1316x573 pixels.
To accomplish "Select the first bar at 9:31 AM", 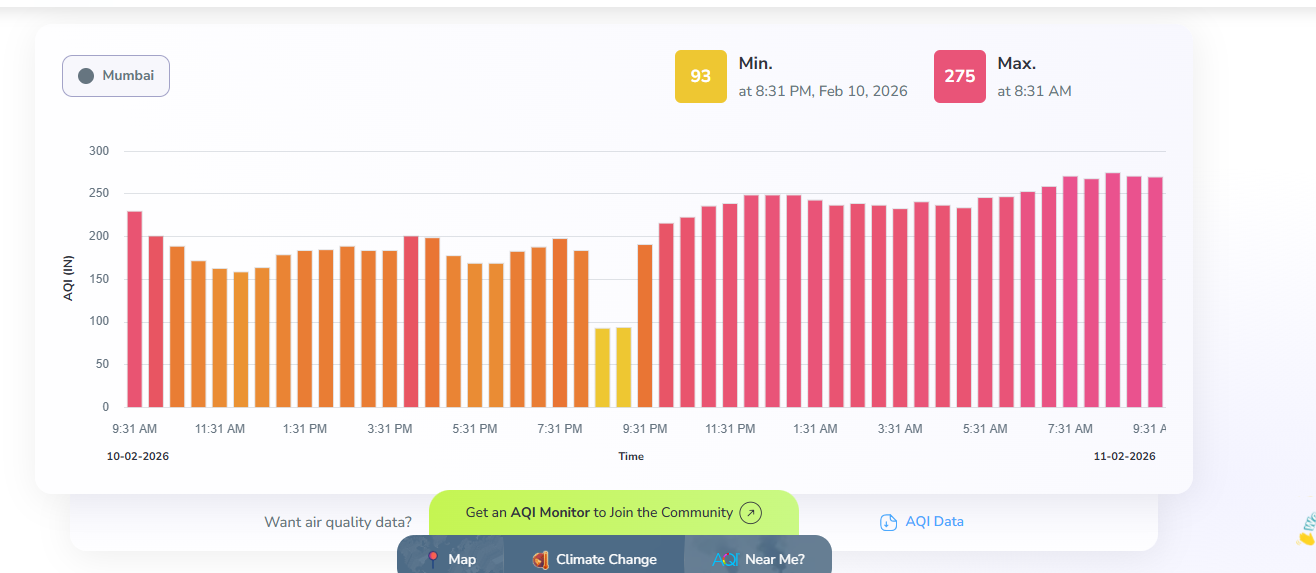I will point(134,310).
